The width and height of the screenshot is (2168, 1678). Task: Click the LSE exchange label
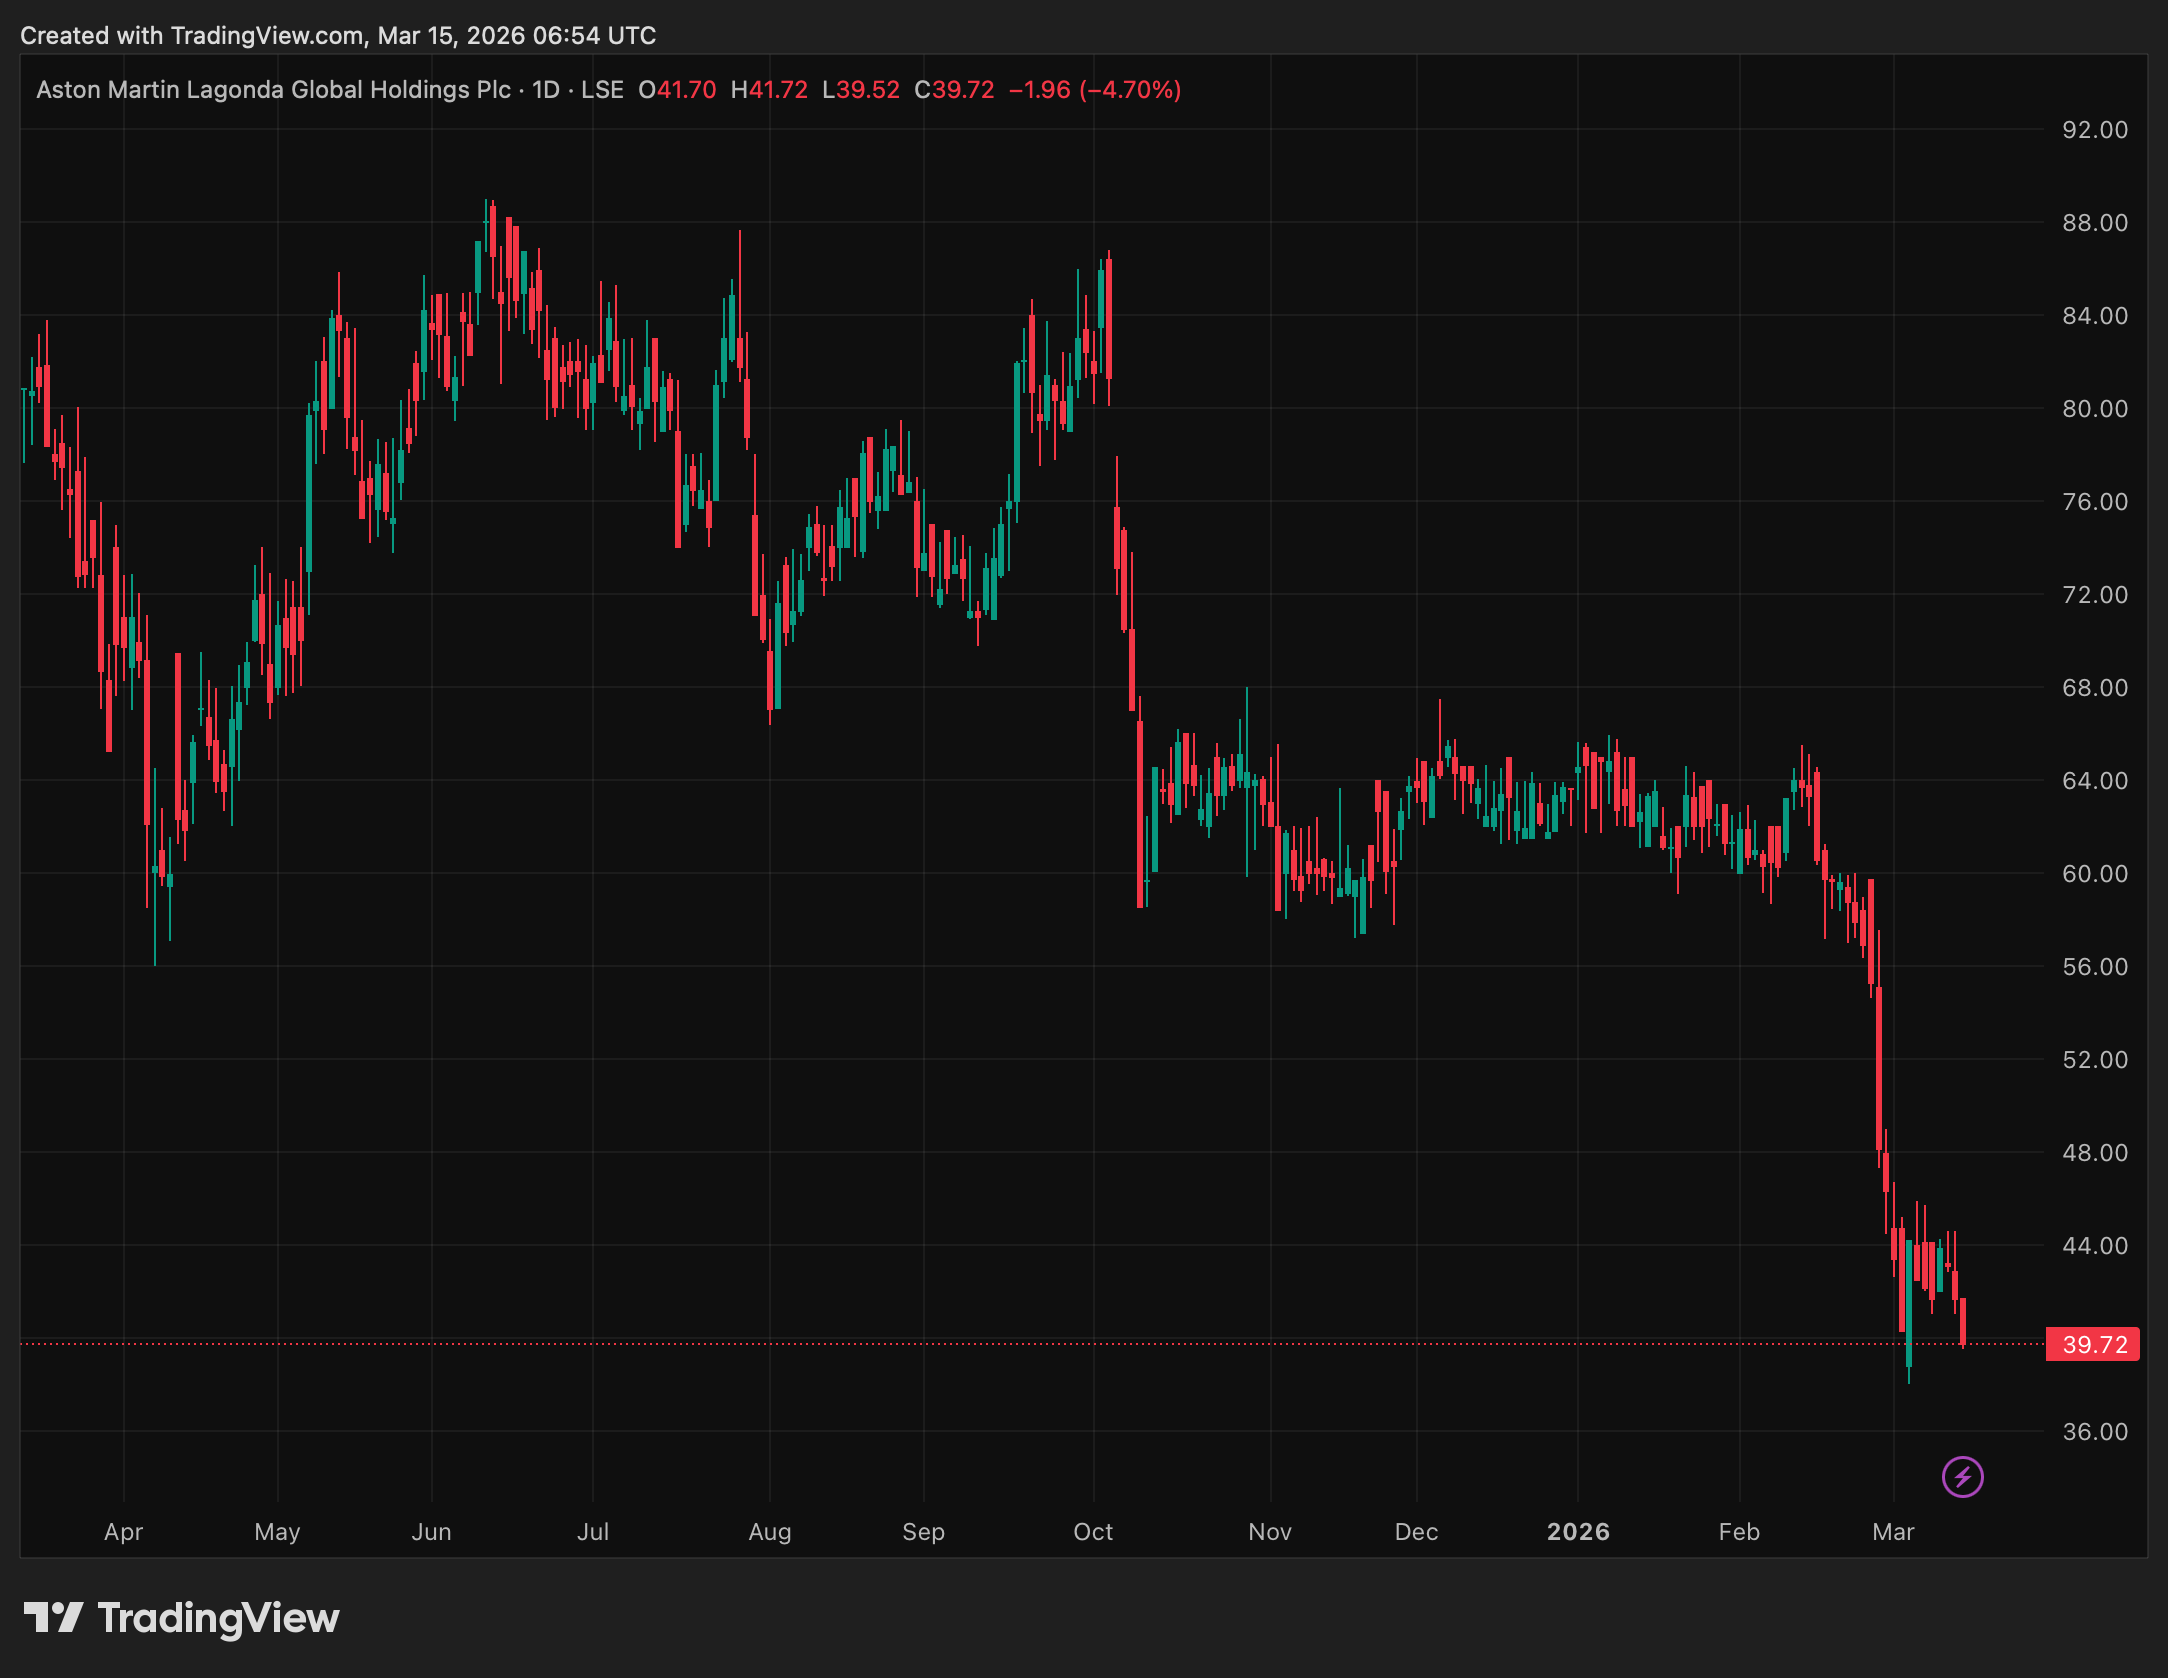[602, 90]
